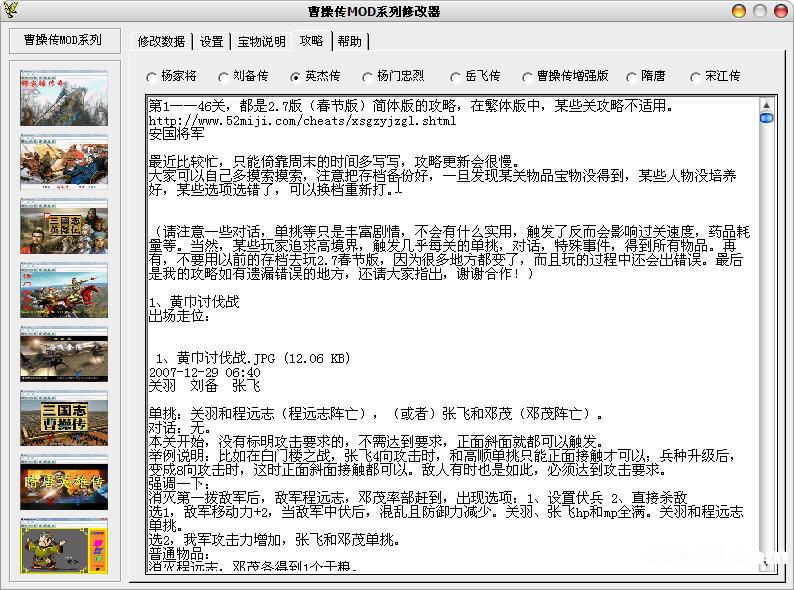This screenshot has height=590, width=794.
Task: Select the dark battlefield thumbnail
Action: pos(64,354)
